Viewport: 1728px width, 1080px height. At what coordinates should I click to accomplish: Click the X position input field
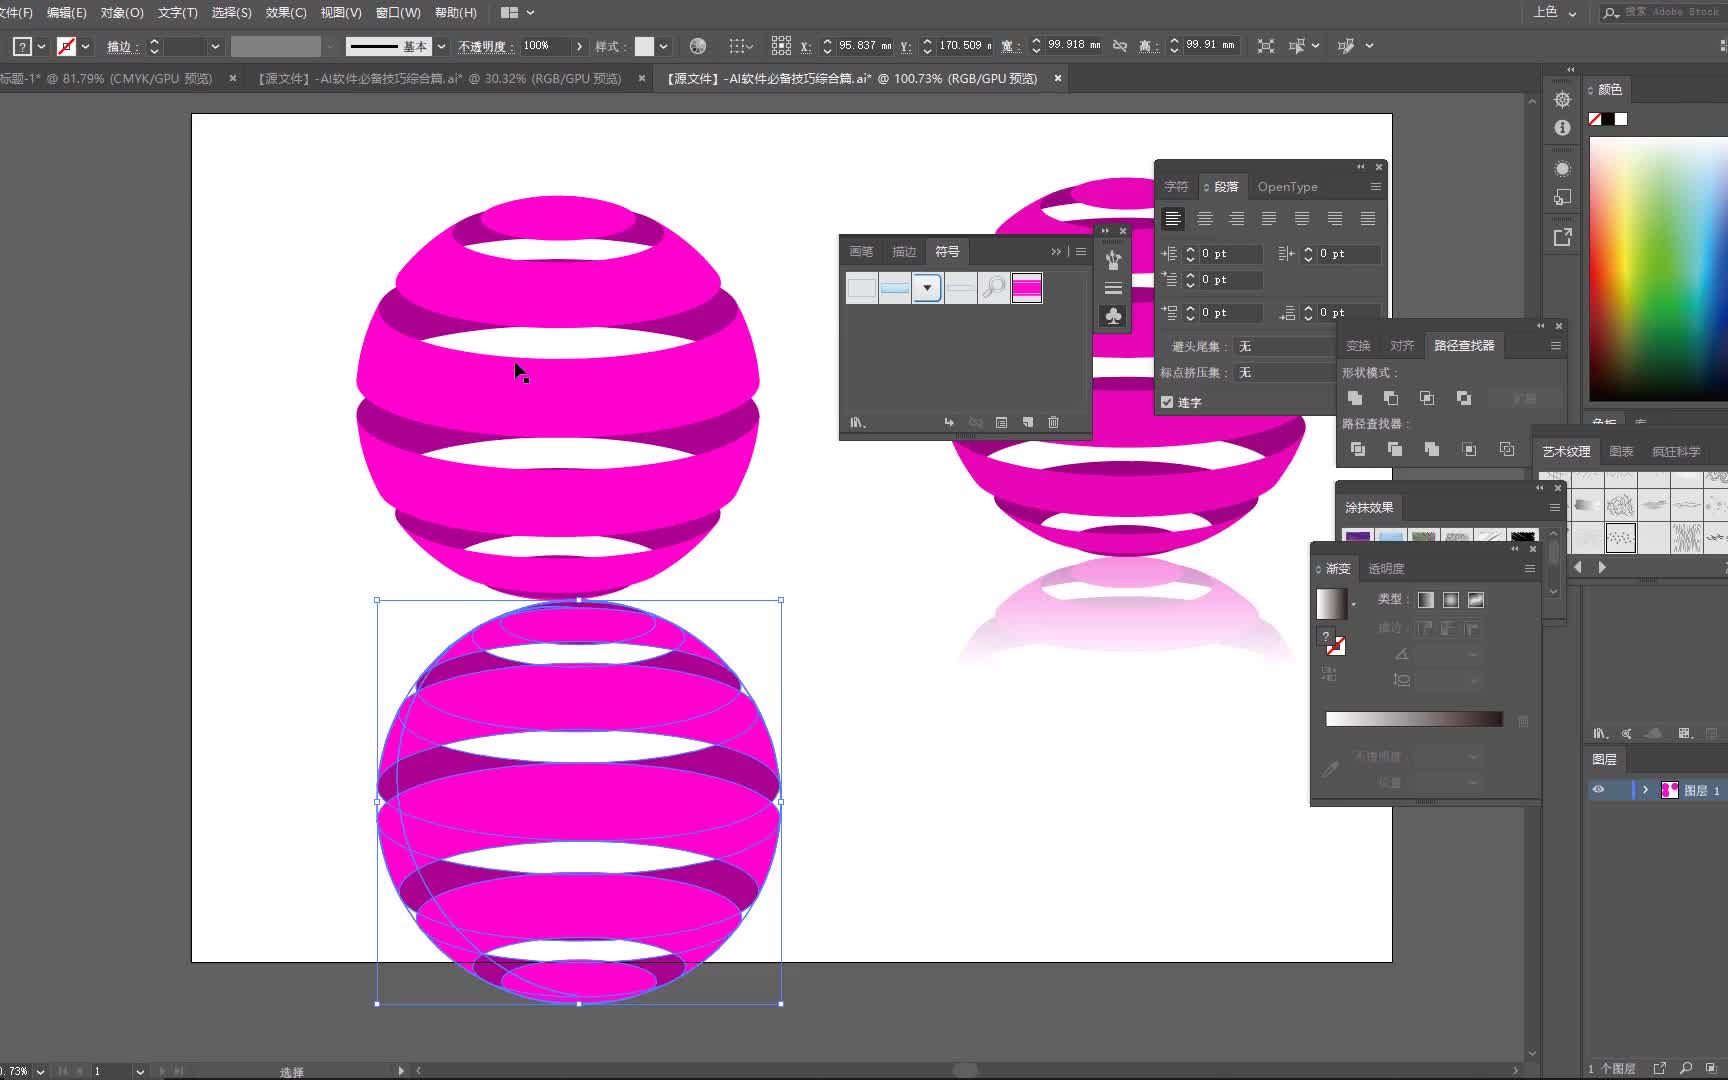coord(866,46)
